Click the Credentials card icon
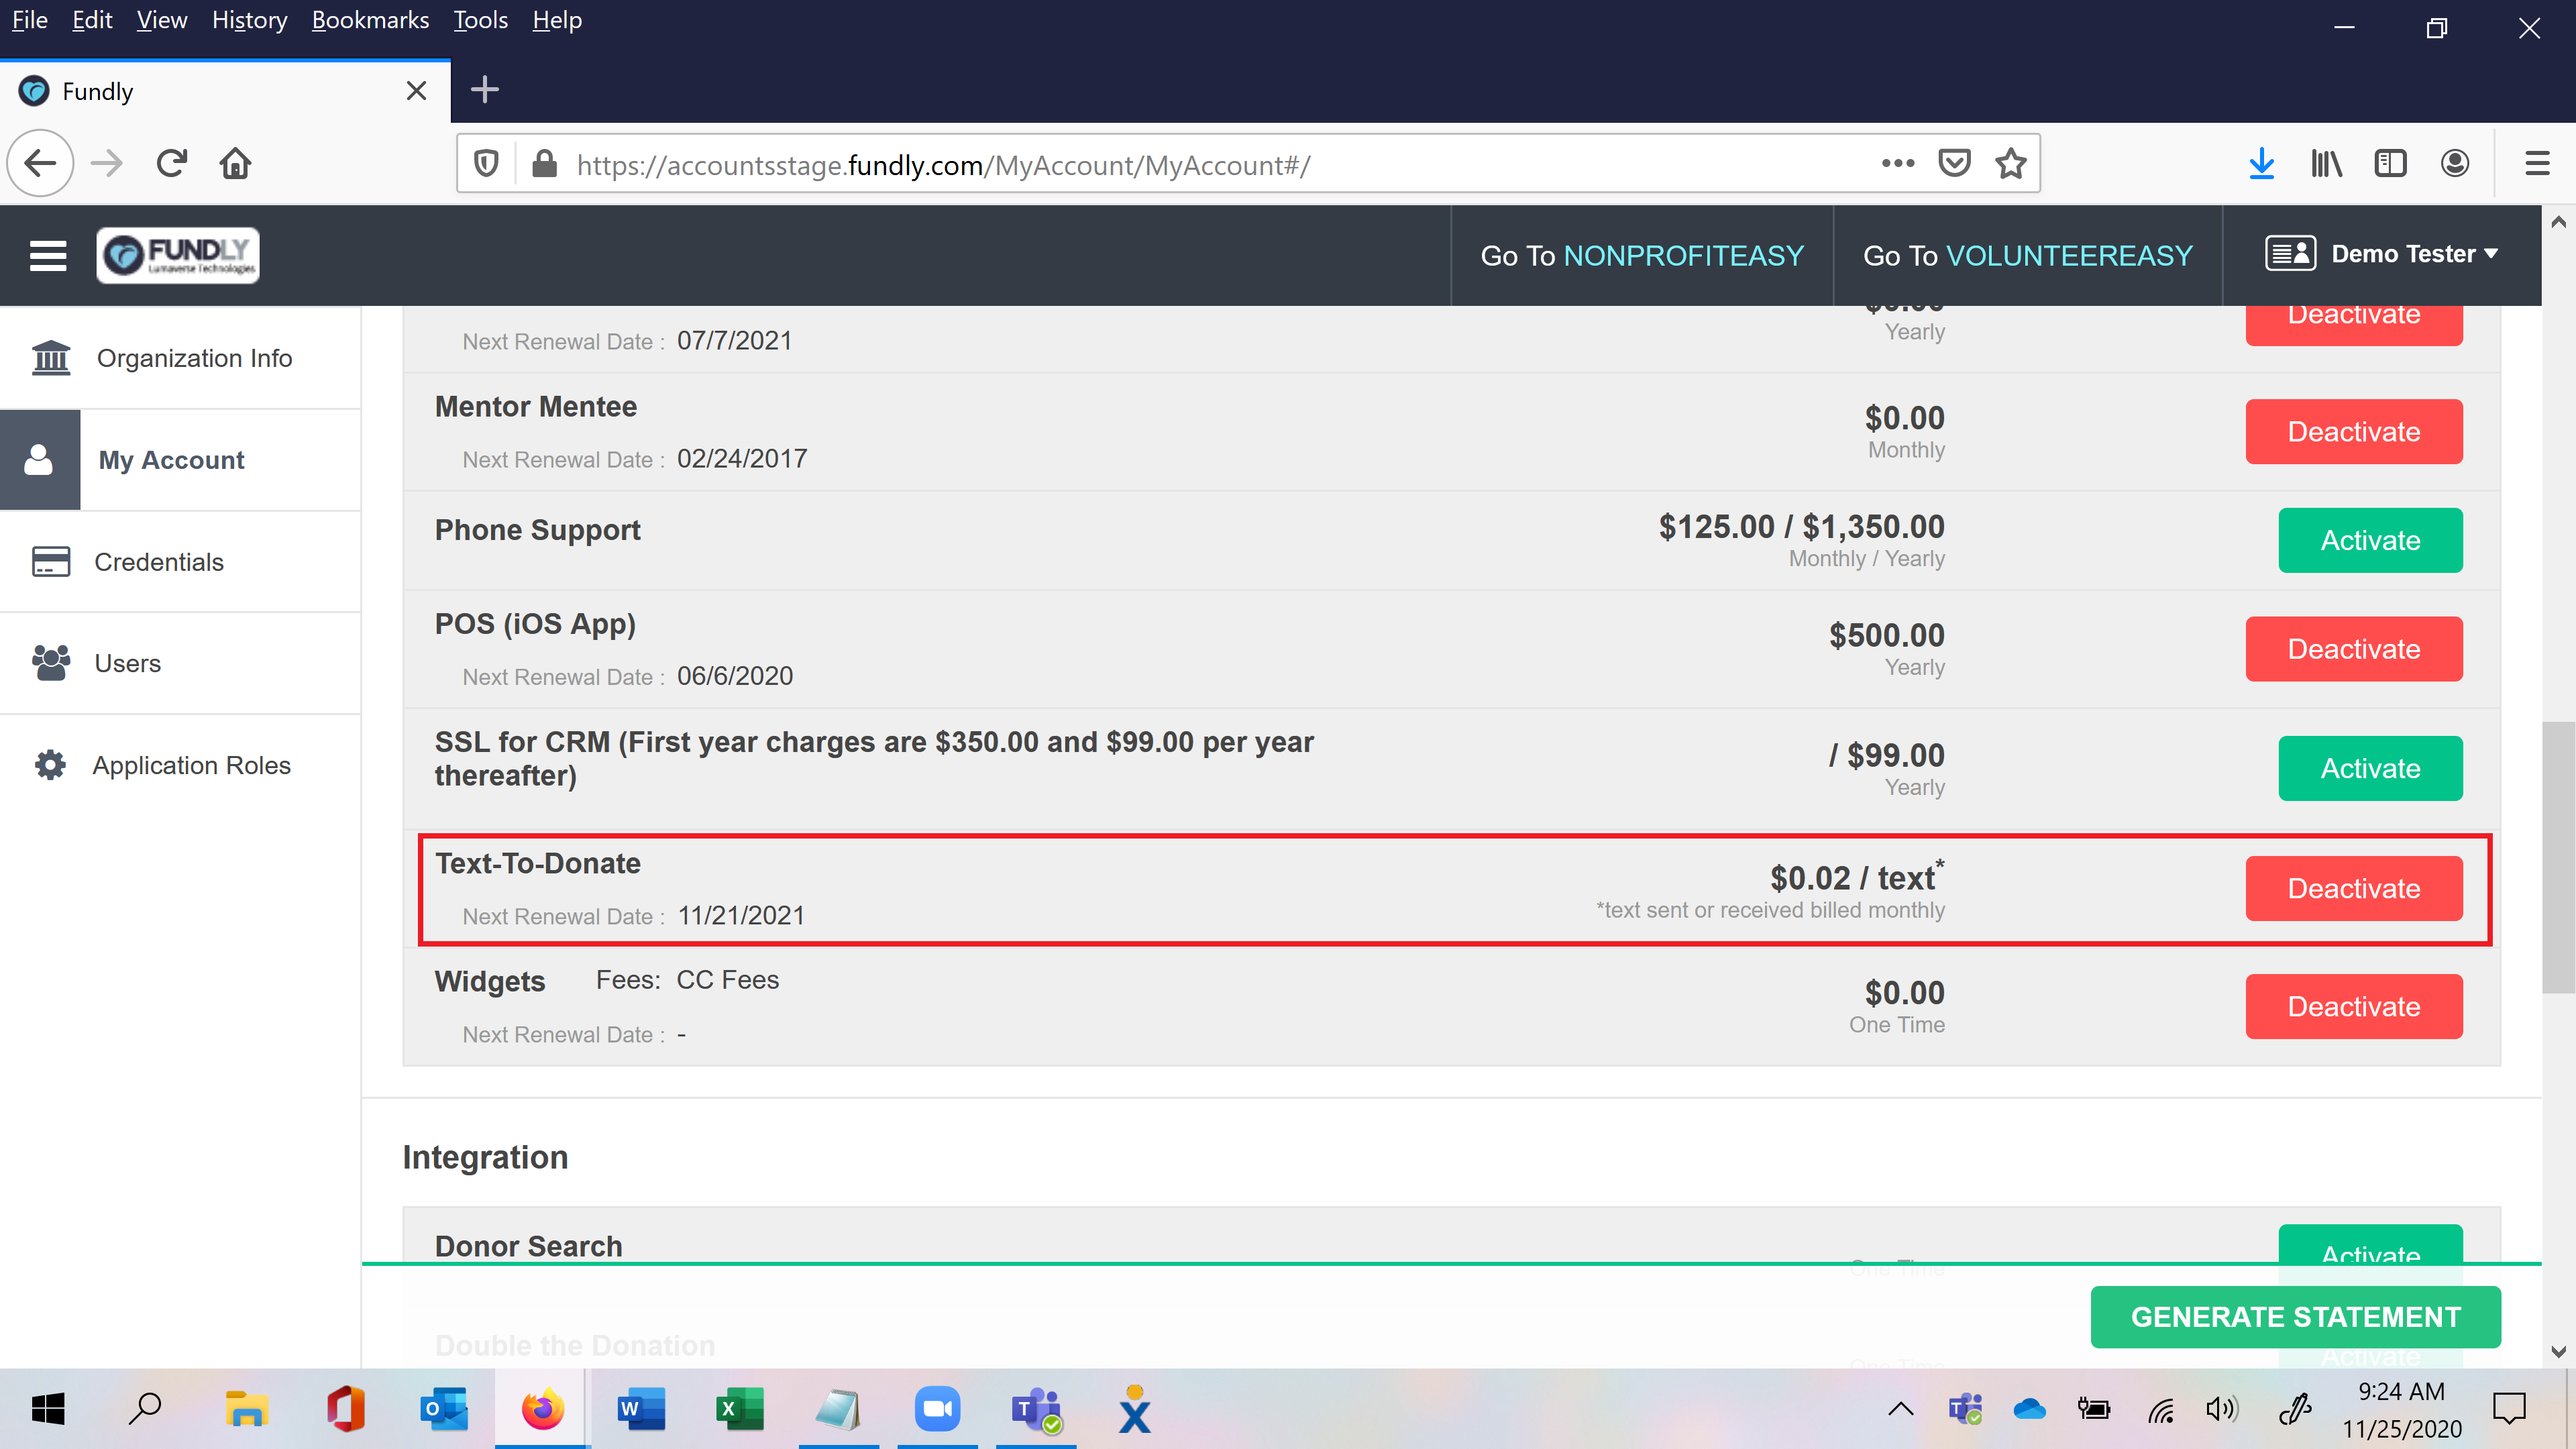Viewport: 2576px width, 1449px height. point(51,562)
